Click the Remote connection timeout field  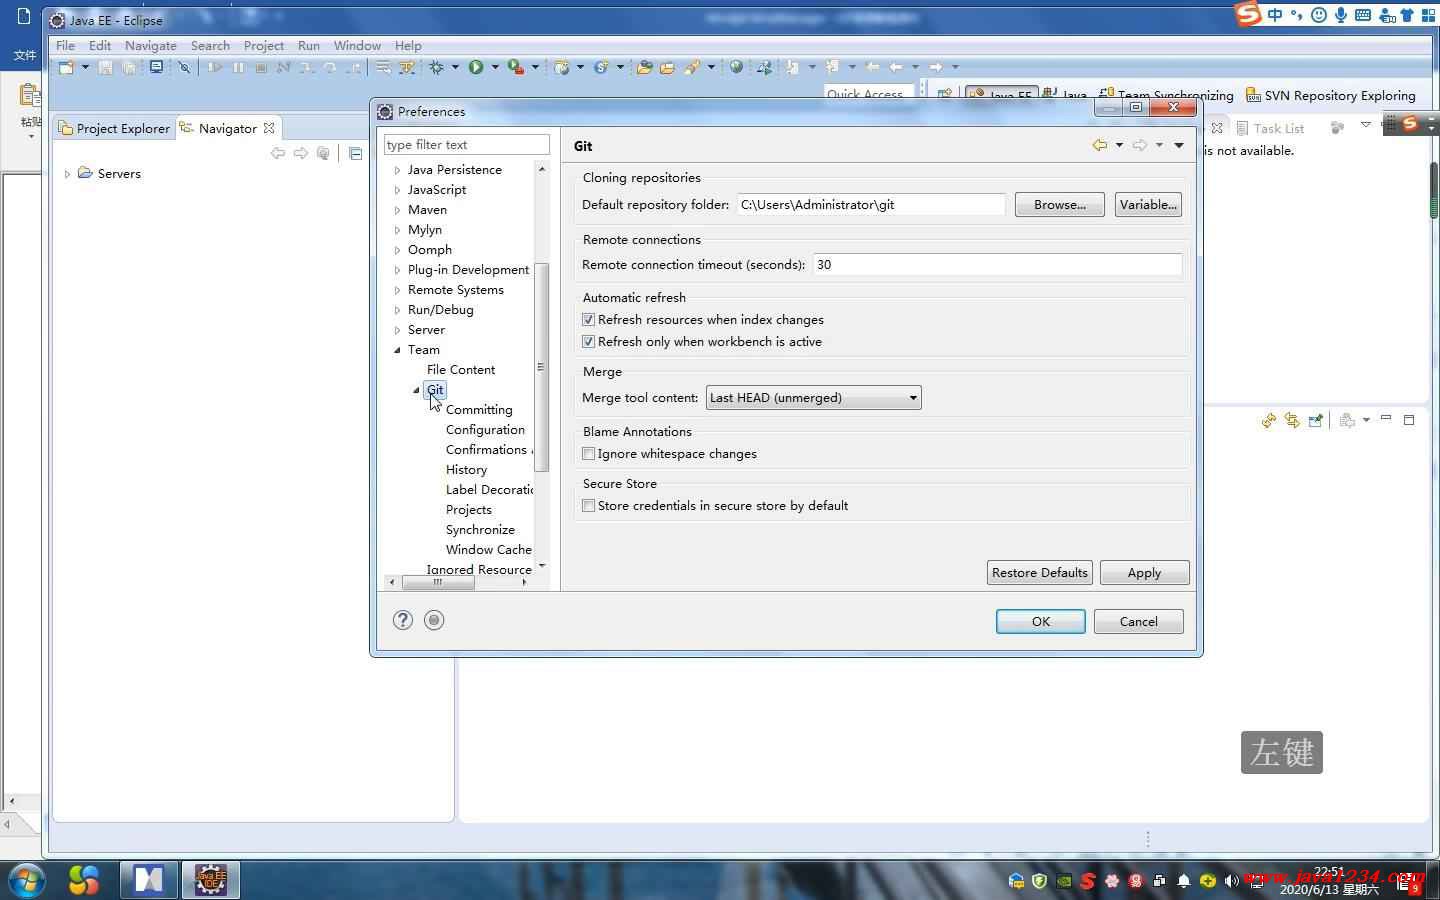click(998, 265)
